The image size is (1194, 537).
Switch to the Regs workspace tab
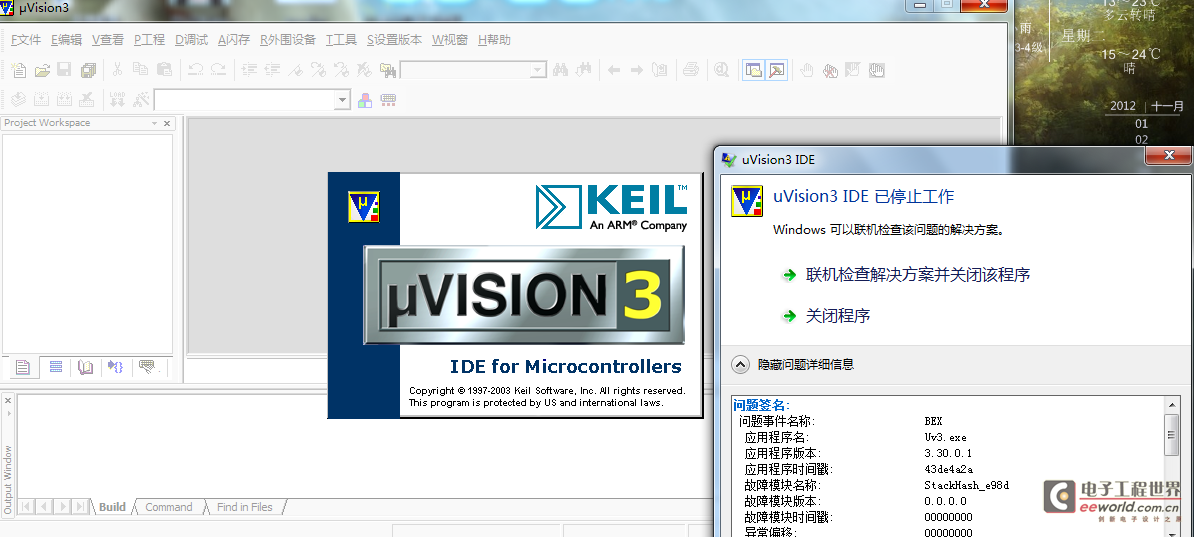tap(55, 368)
